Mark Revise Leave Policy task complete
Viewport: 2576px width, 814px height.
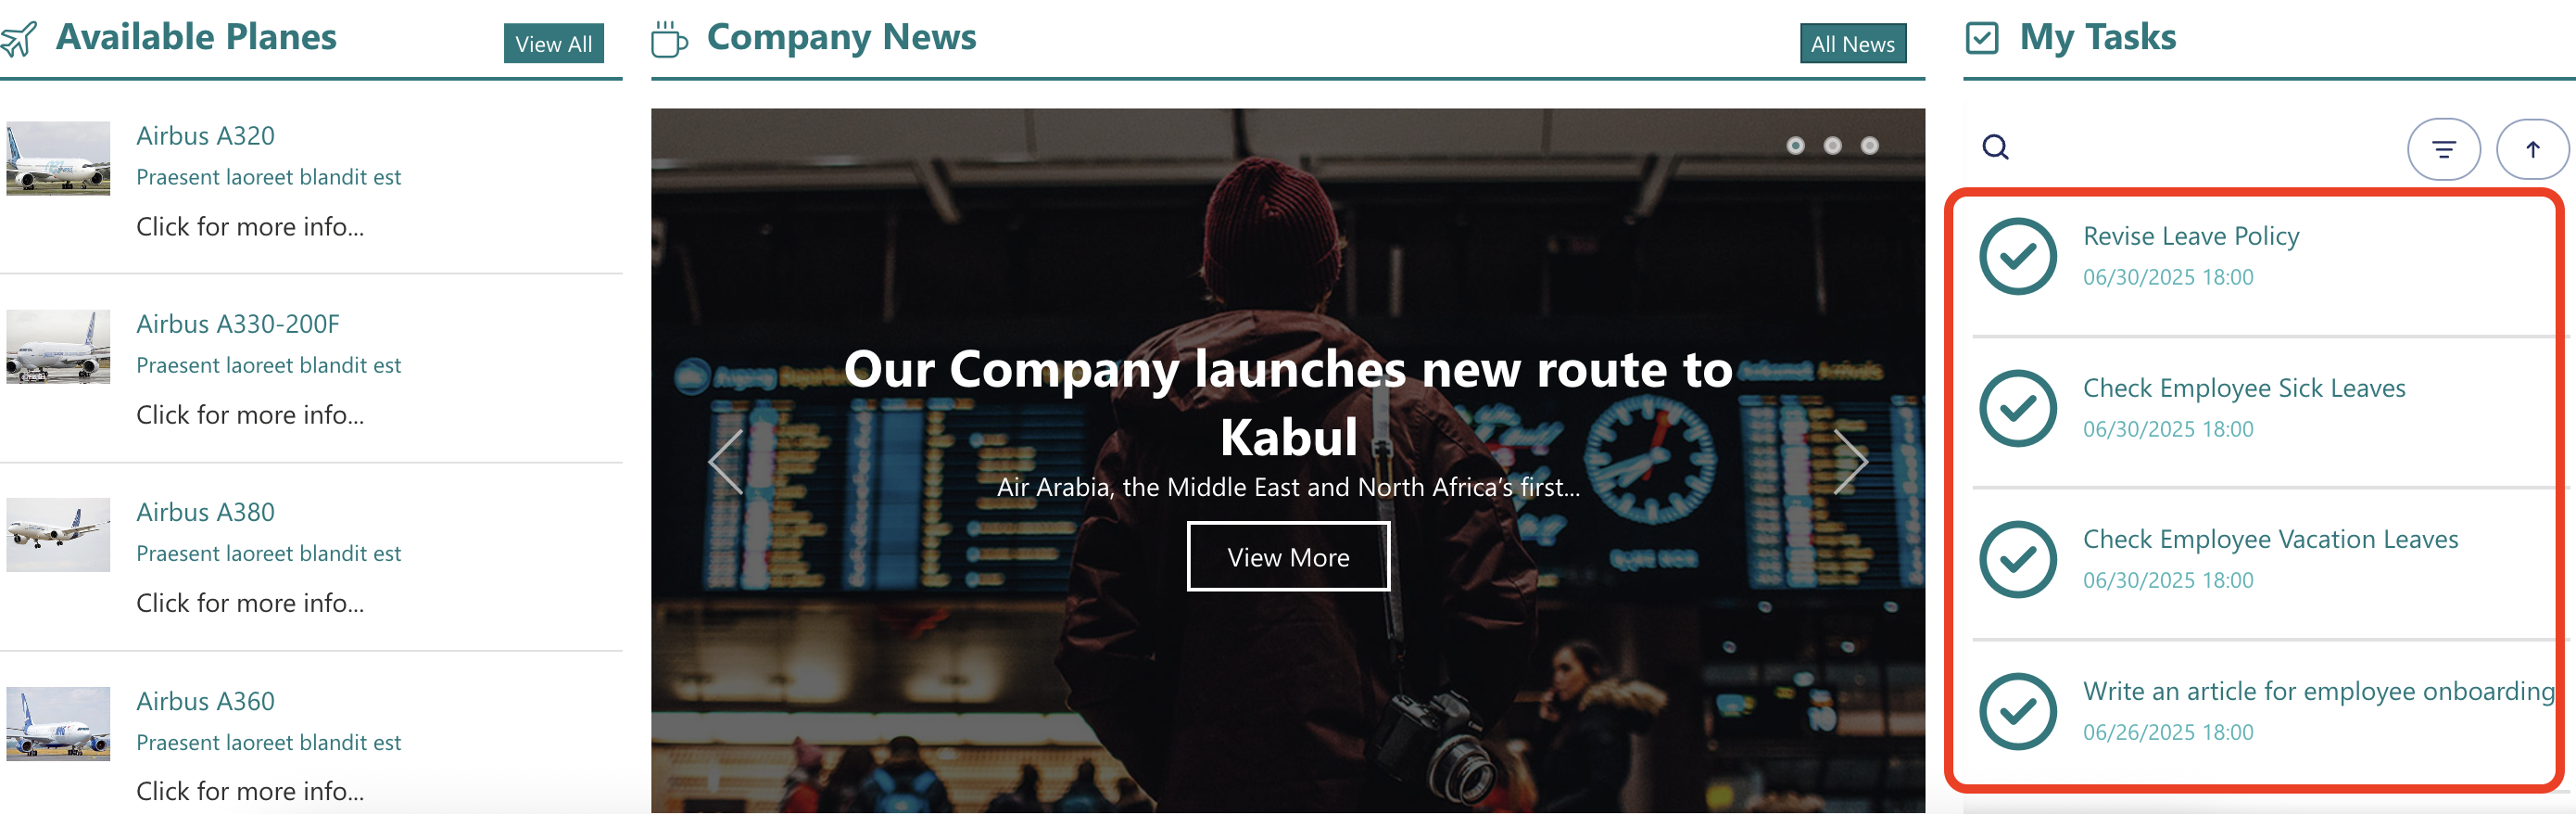tap(2017, 256)
